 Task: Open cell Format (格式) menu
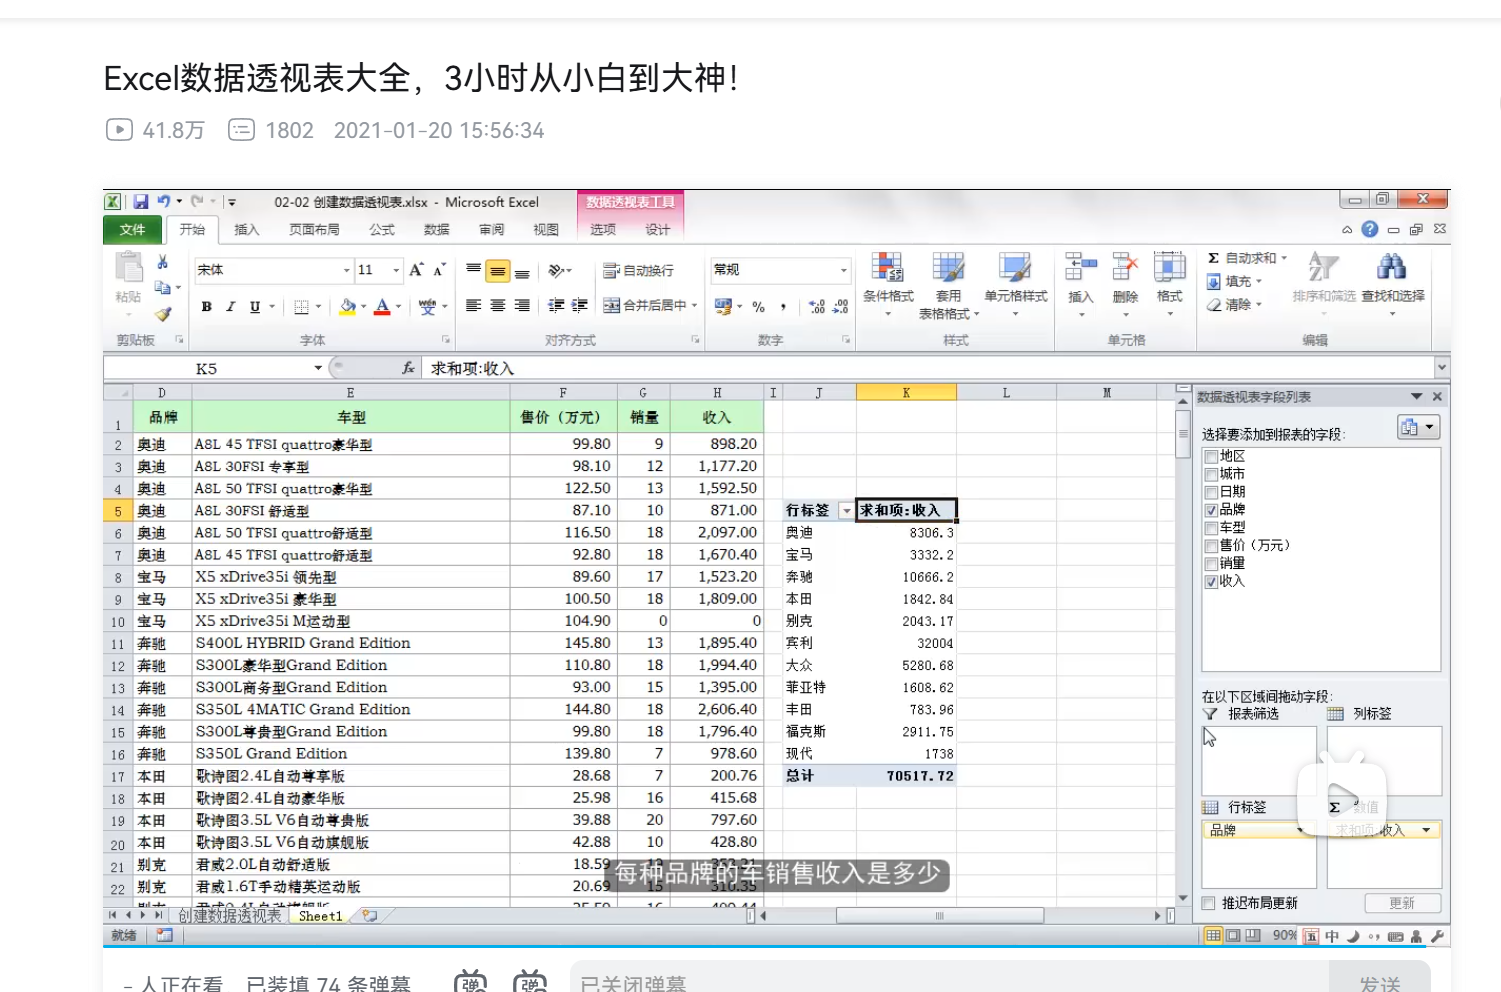tap(1169, 285)
